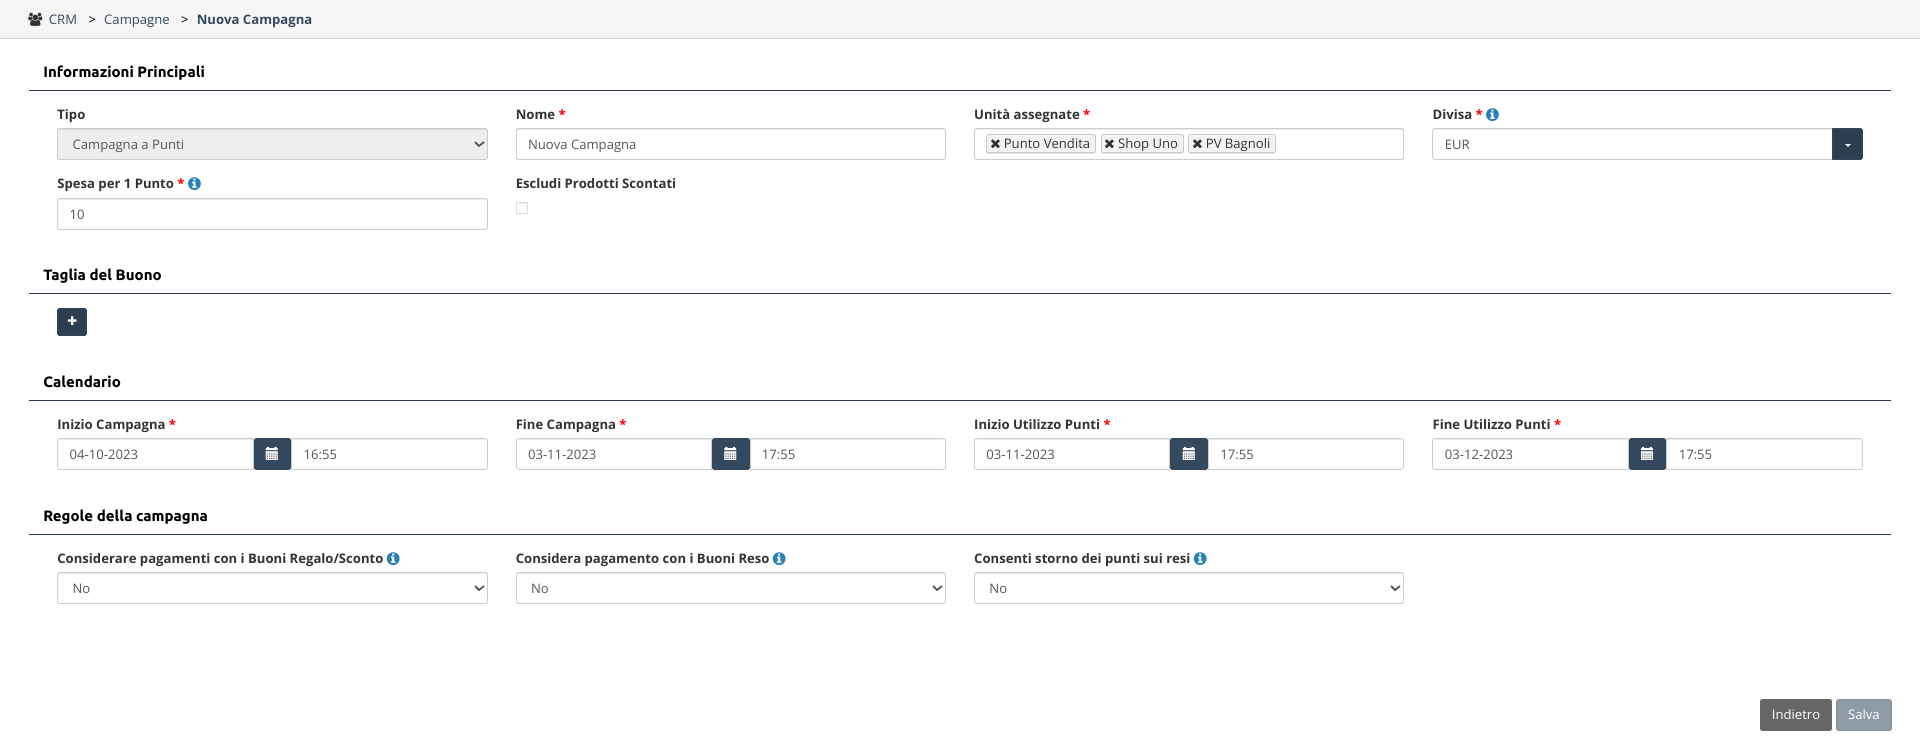
Task: Click the Inizio Campagna time field 16:55
Action: (x=389, y=454)
